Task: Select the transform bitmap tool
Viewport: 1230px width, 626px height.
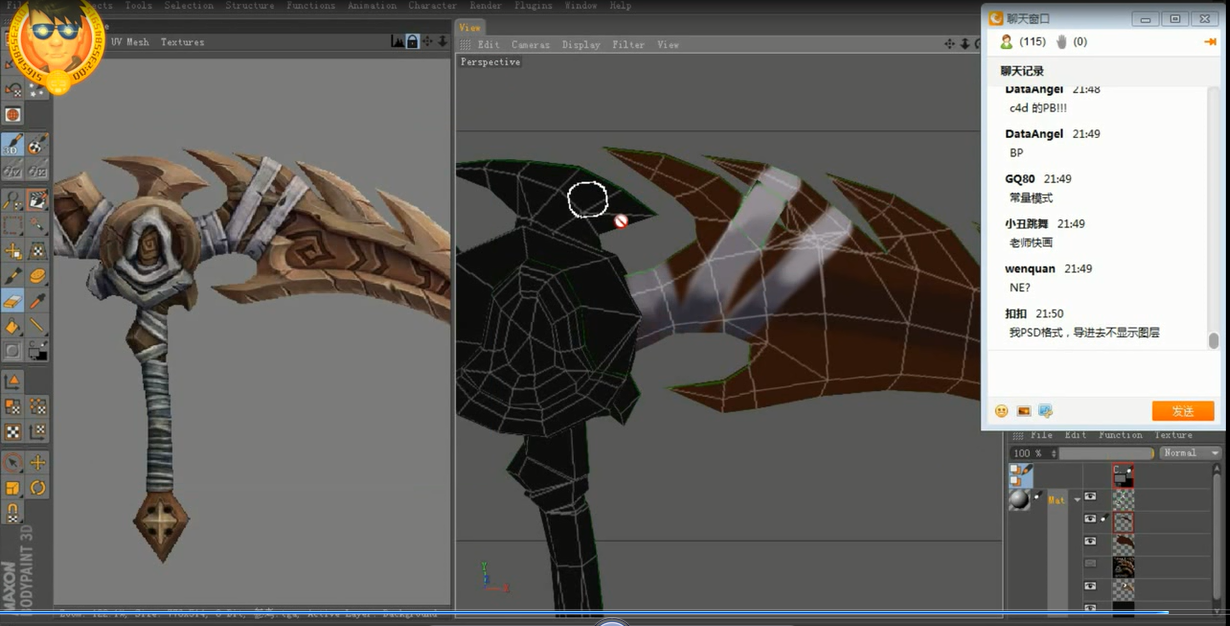Action: [x=38, y=250]
